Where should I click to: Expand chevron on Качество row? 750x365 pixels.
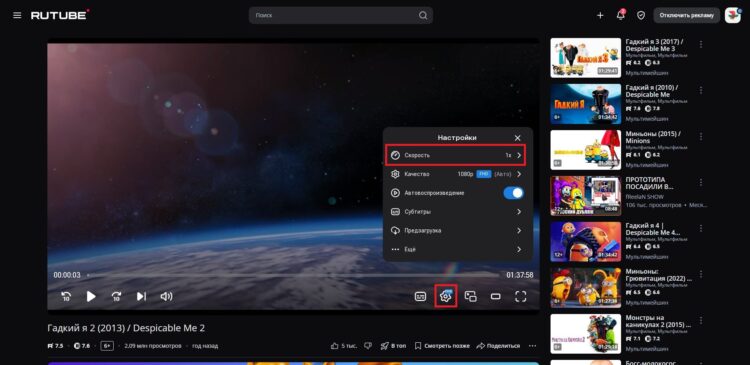519,174
